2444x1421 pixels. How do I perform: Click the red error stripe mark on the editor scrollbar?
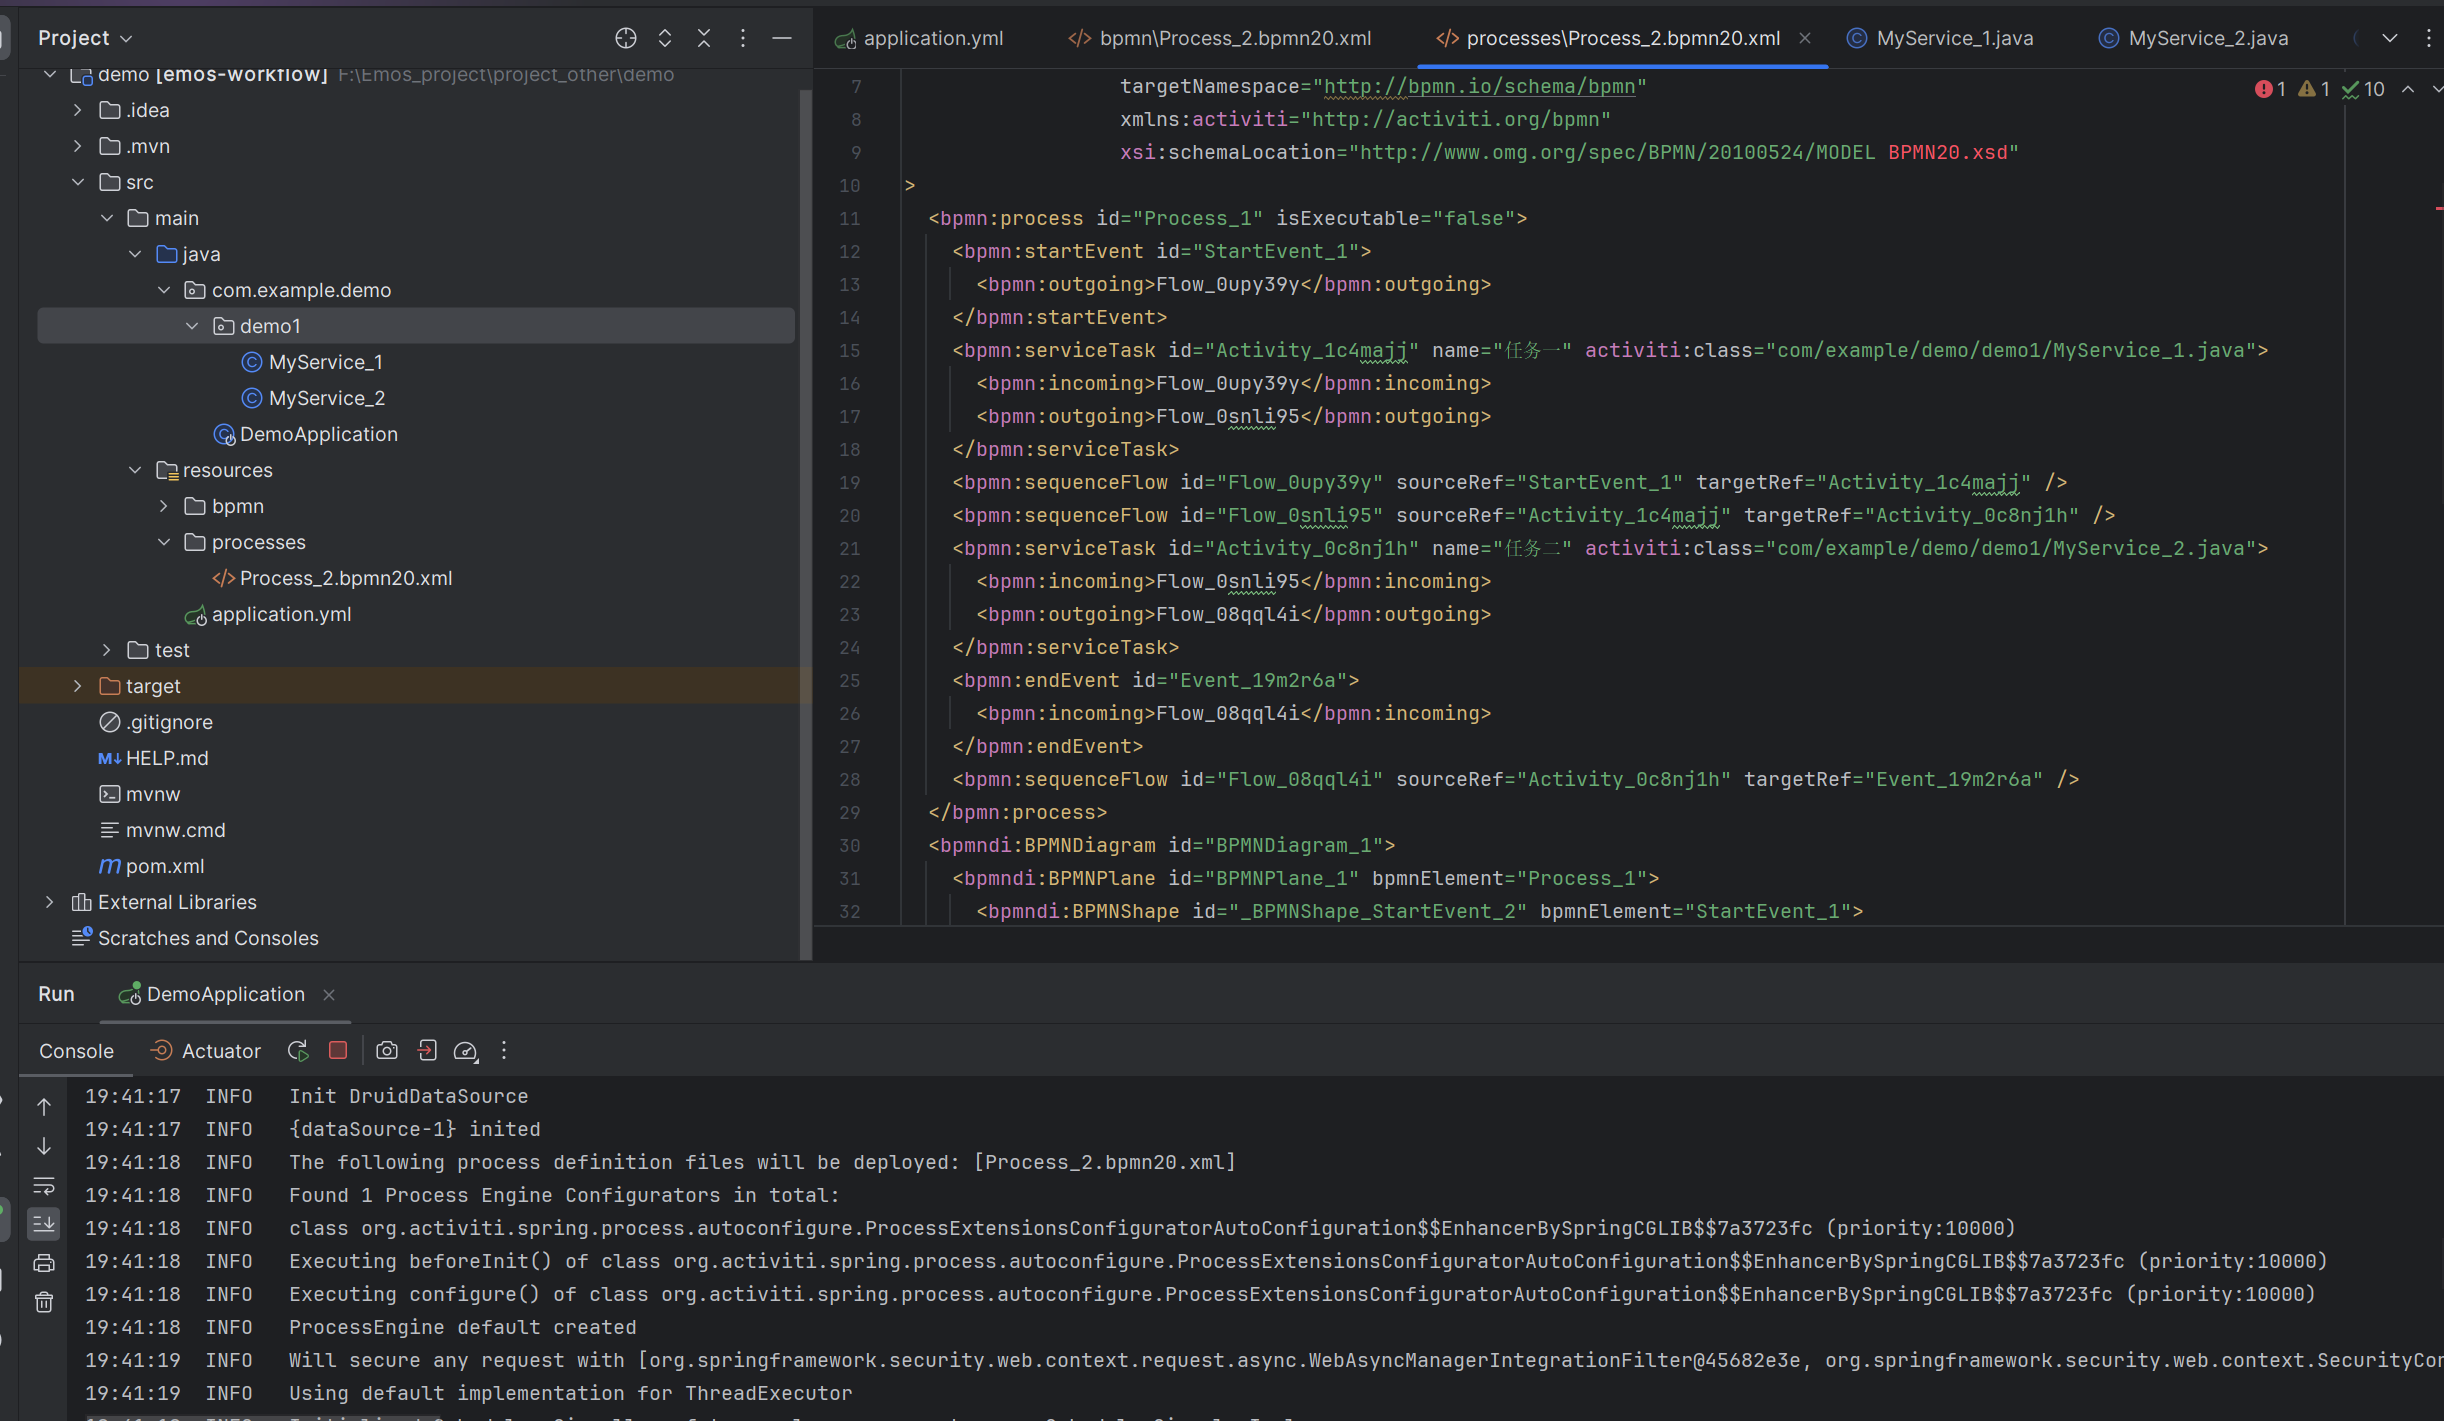tap(2439, 208)
